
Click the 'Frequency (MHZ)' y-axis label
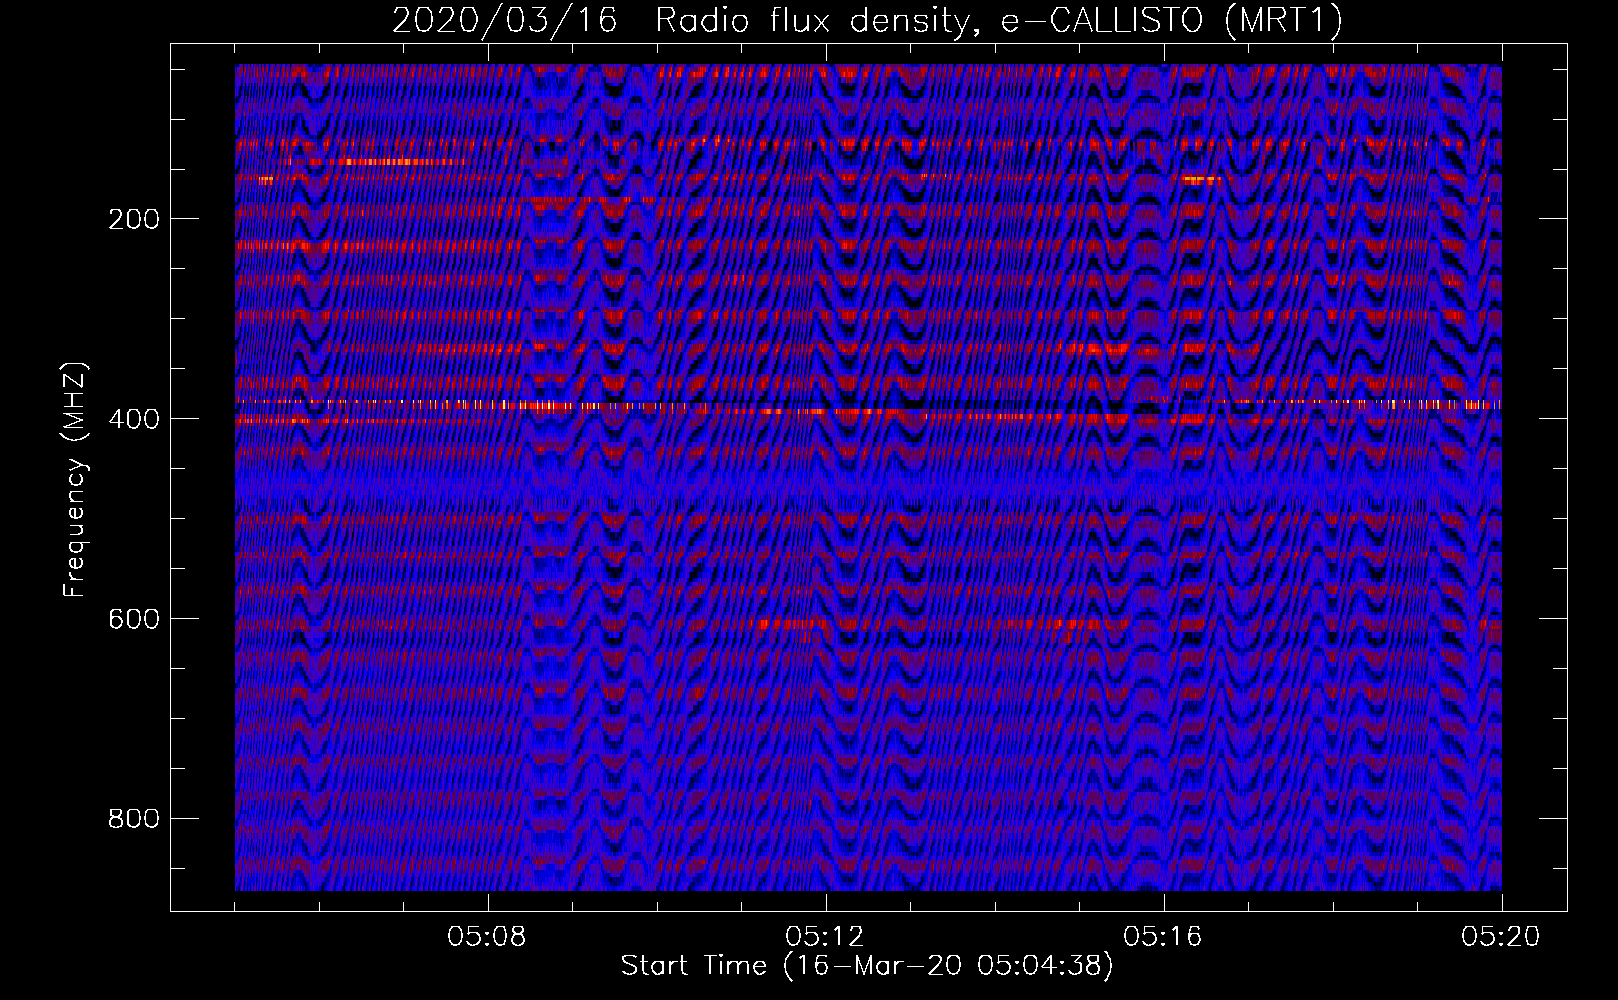(75, 479)
